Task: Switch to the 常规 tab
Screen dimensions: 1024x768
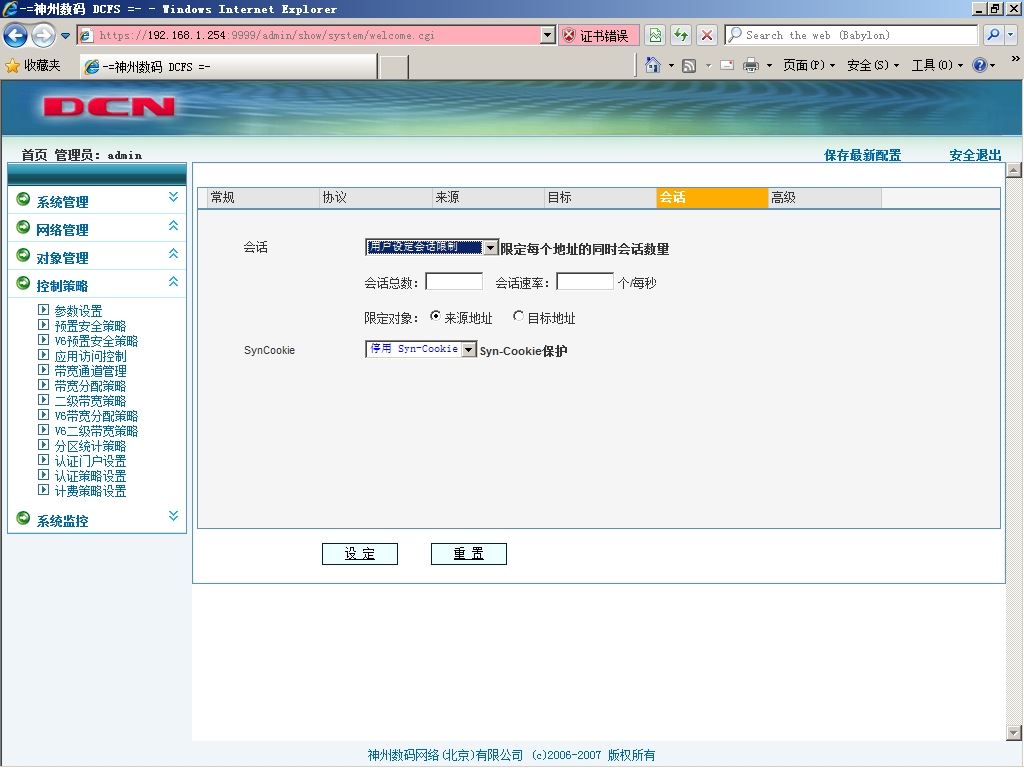Action: click(264, 198)
